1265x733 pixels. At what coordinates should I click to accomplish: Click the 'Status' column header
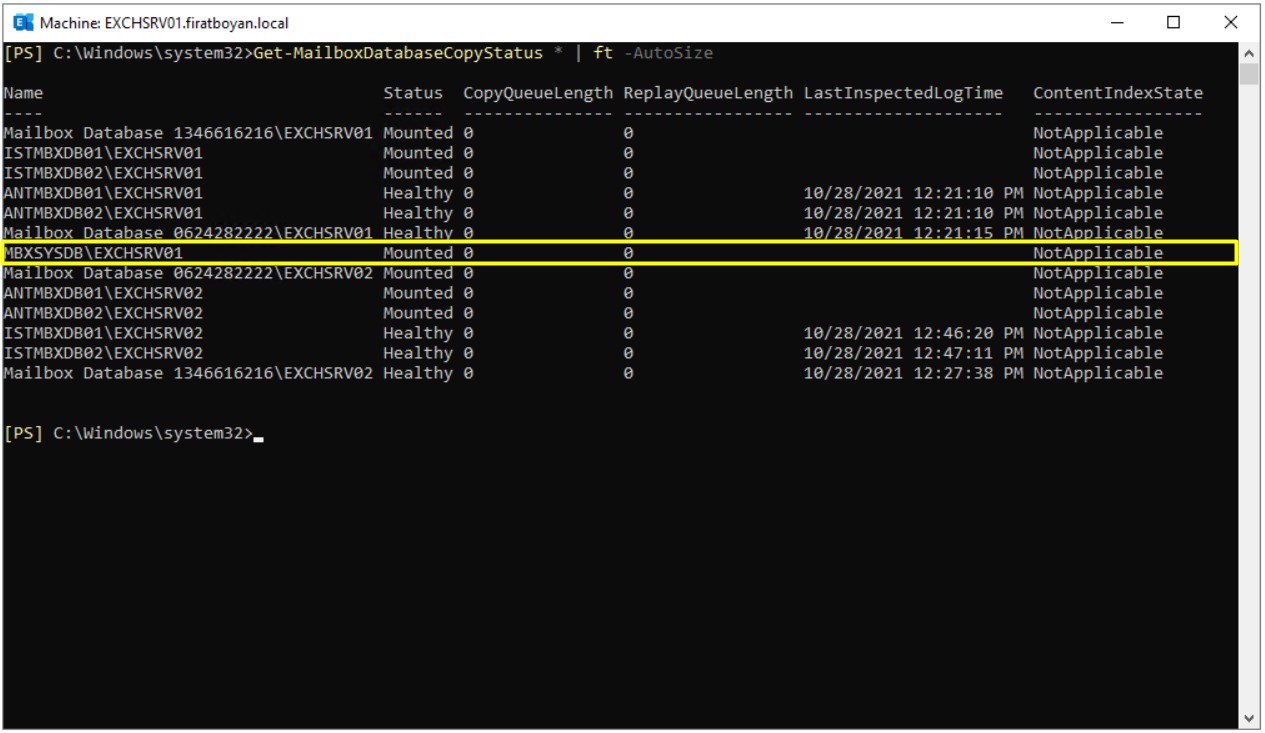[414, 93]
